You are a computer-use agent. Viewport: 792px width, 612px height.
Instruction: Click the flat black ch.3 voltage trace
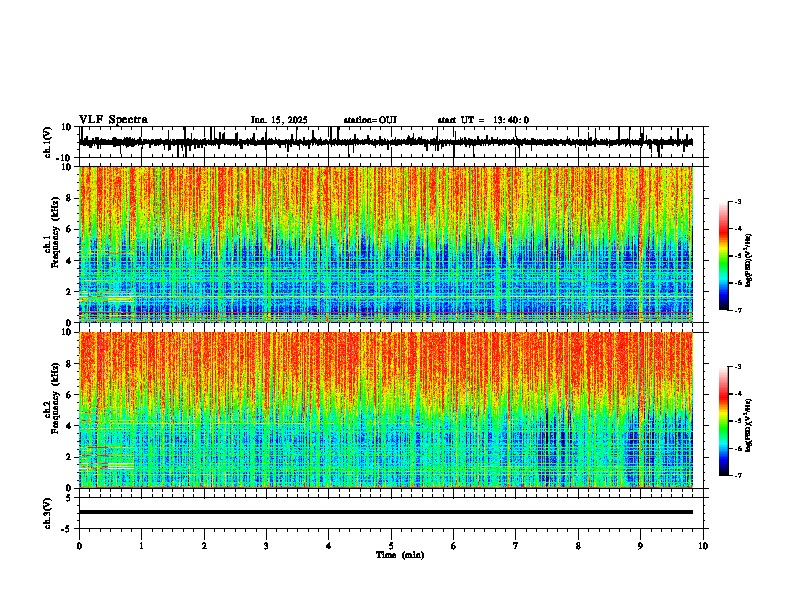(x=386, y=512)
